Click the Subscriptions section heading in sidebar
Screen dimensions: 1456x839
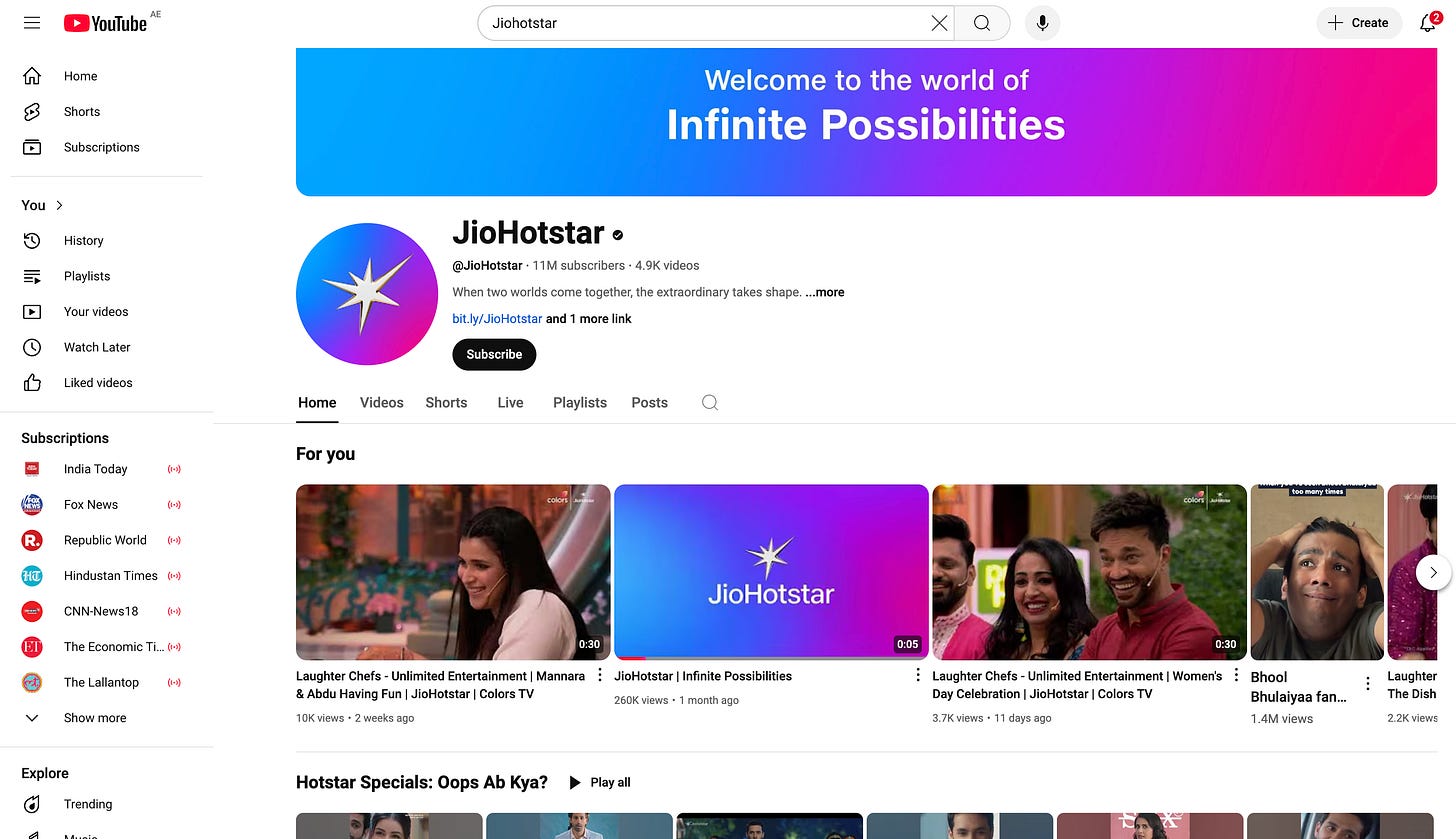[x=65, y=438]
